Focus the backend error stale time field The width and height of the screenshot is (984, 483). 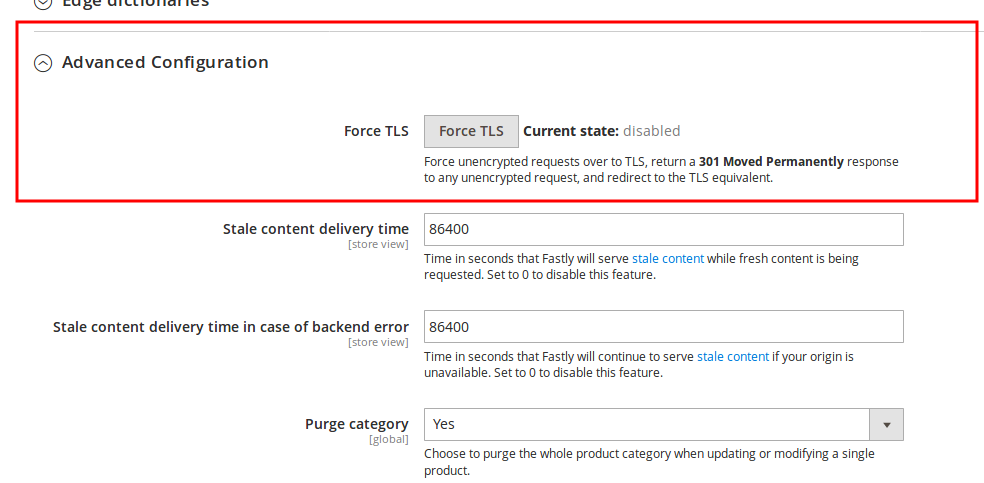point(663,327)
